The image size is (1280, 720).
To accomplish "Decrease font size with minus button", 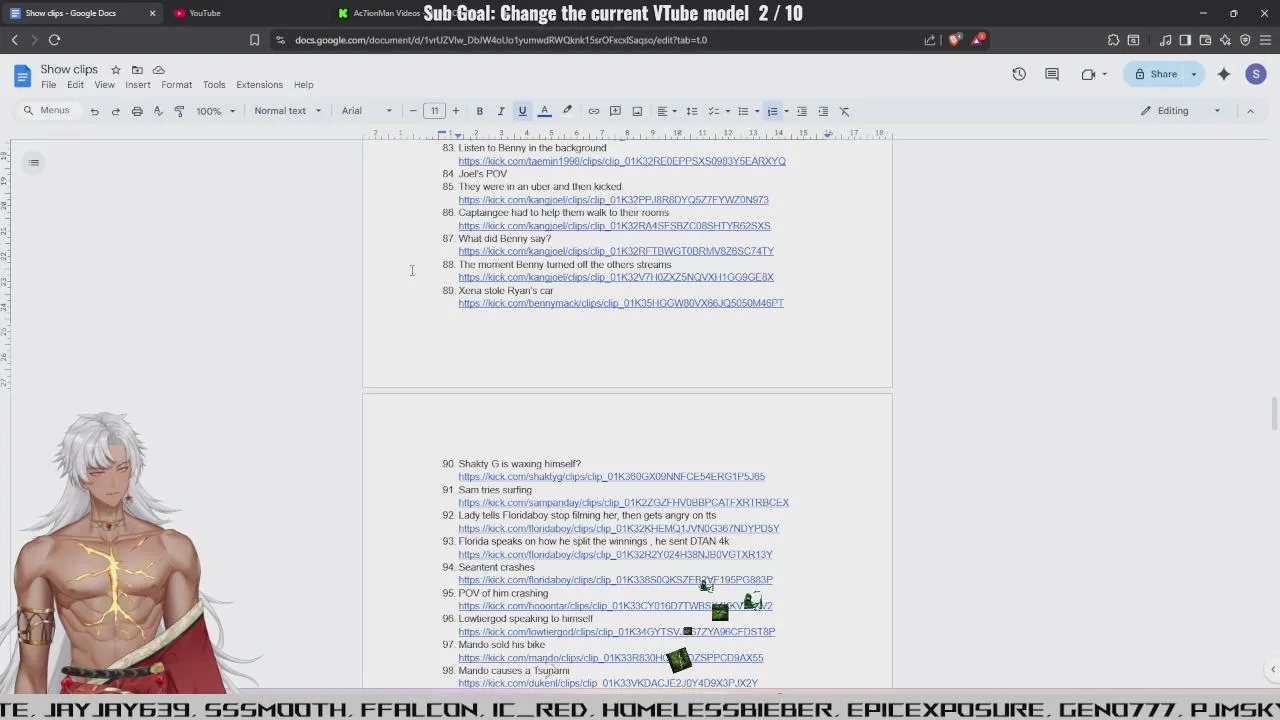I will pyautogui.click(x=413, y=111).
